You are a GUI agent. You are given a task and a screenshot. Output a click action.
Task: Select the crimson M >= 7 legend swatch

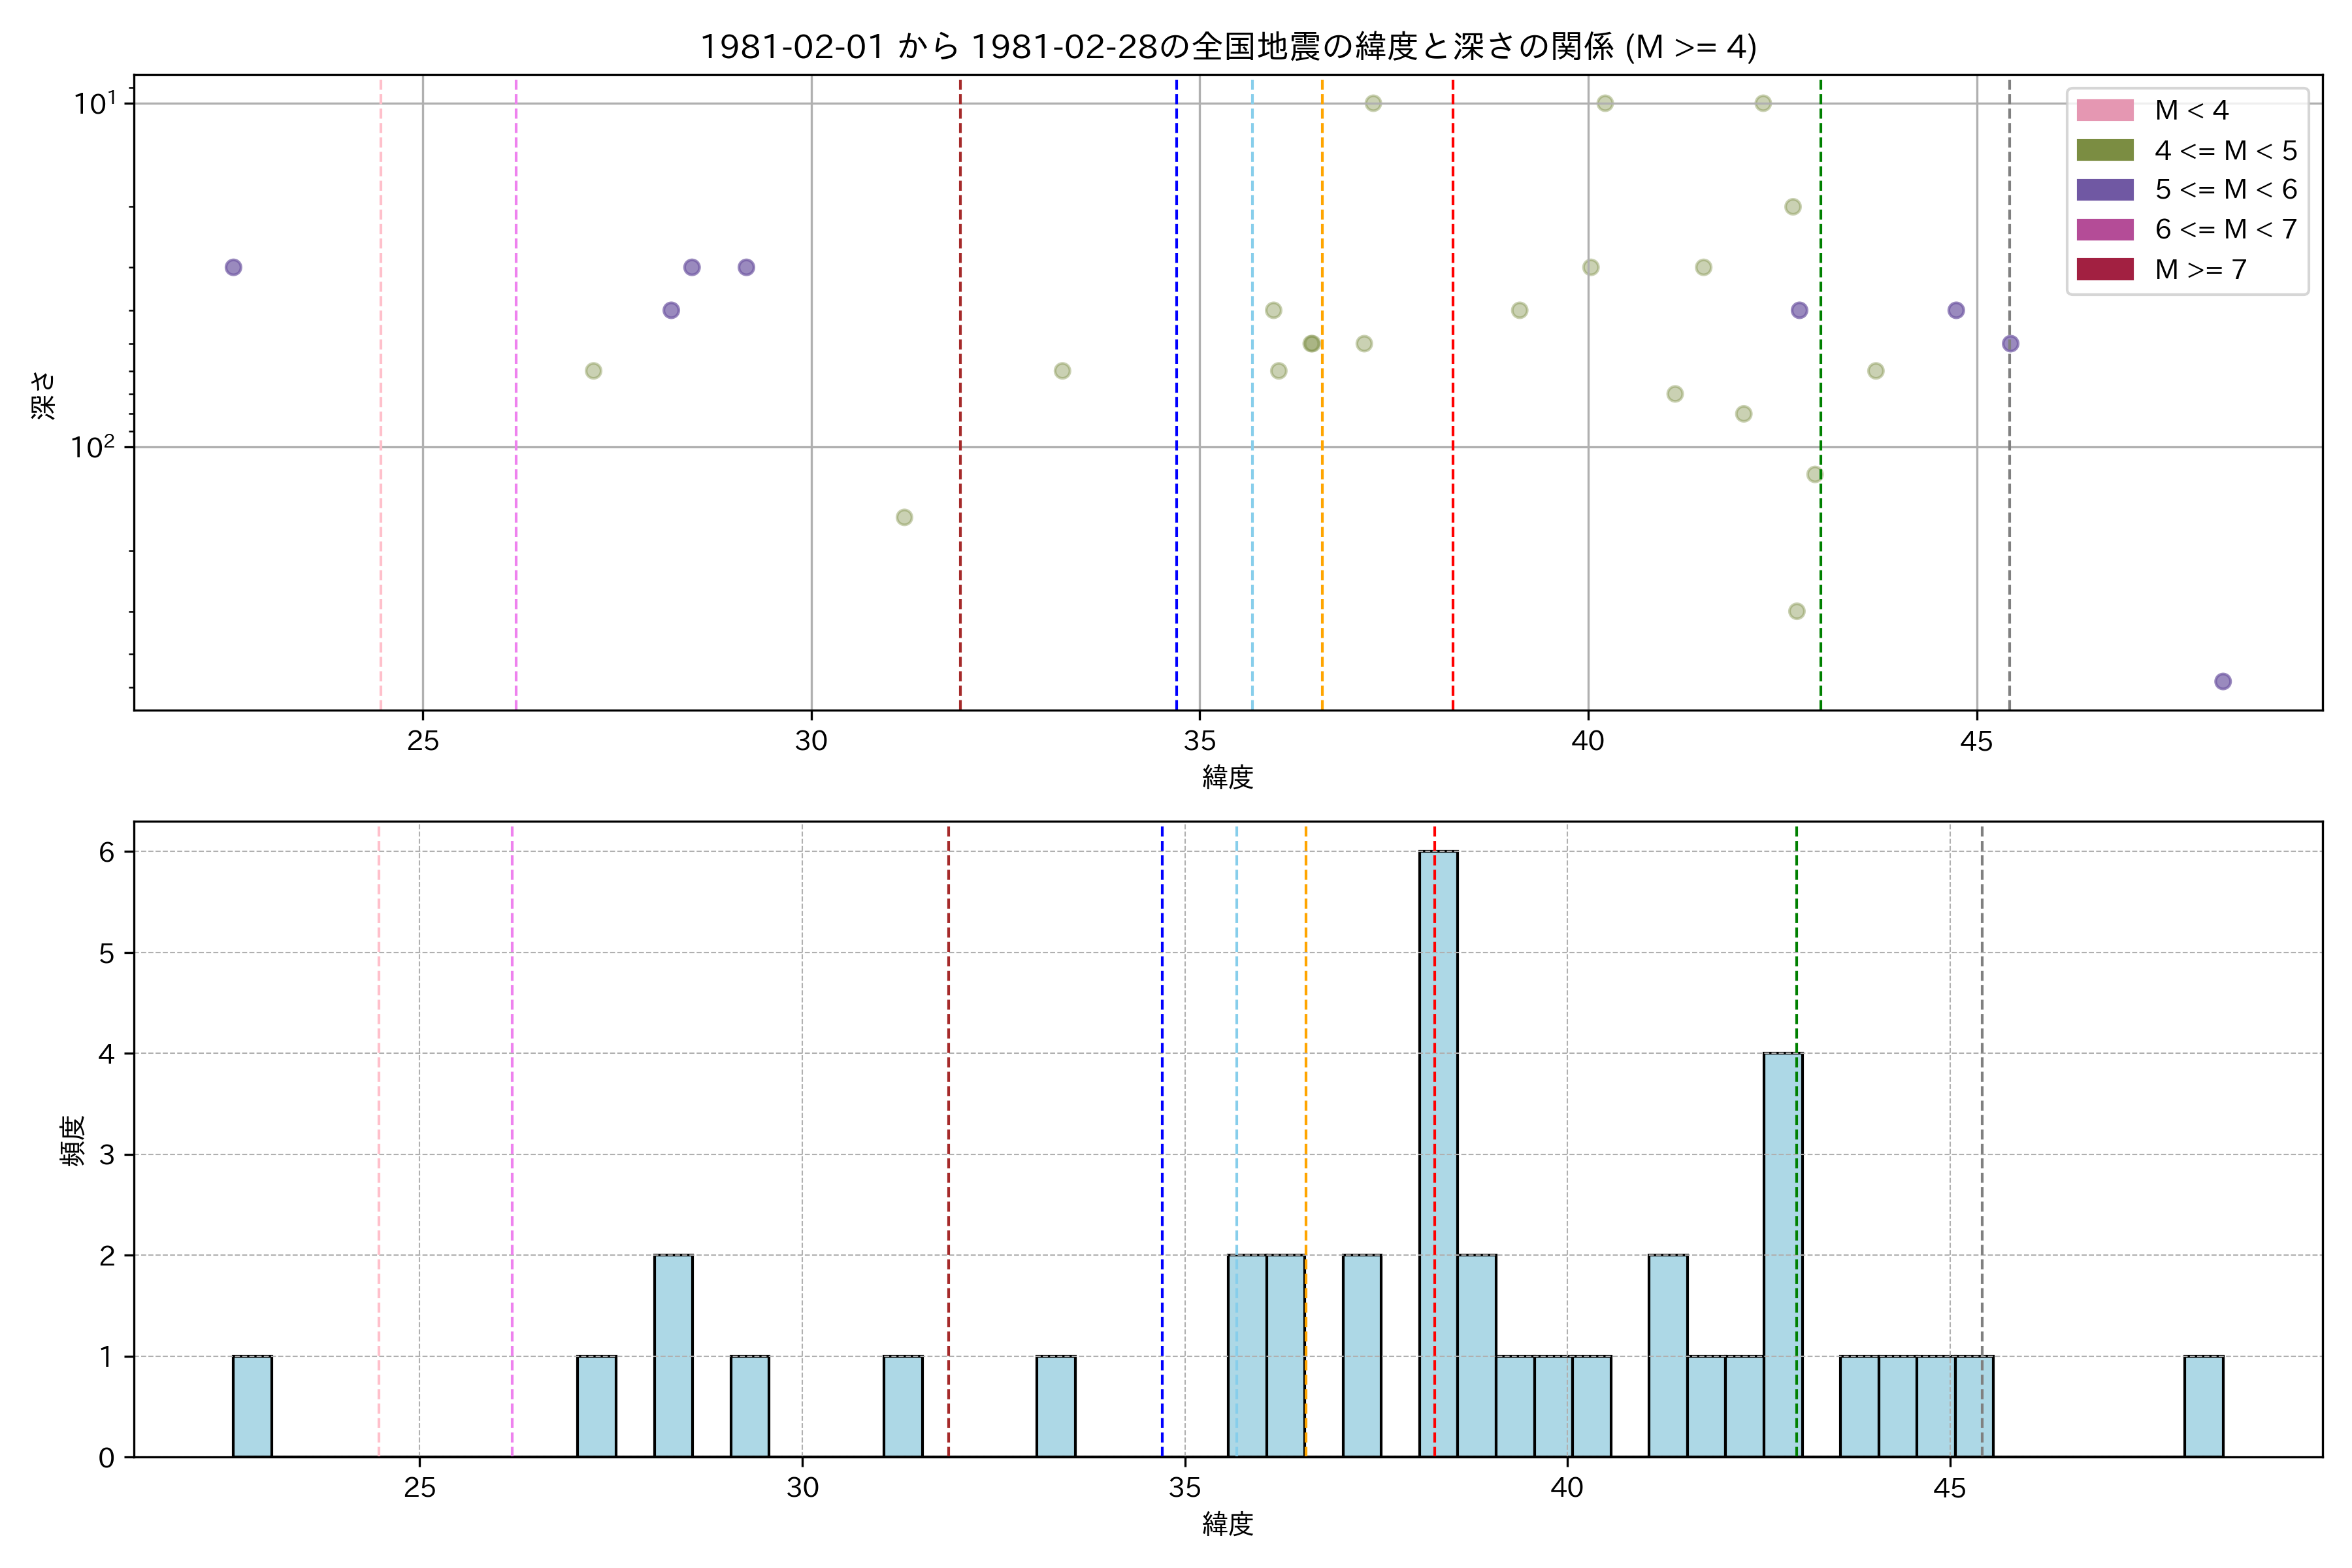coord(2105,269)
